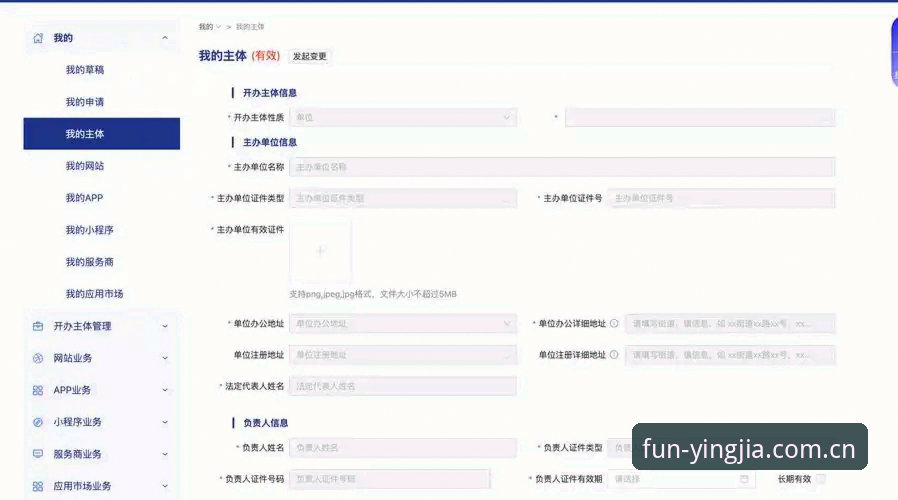898x500 pixels.
Task: Expand the 应用市场业务 section chevron
Action: [x=165, y=486]
